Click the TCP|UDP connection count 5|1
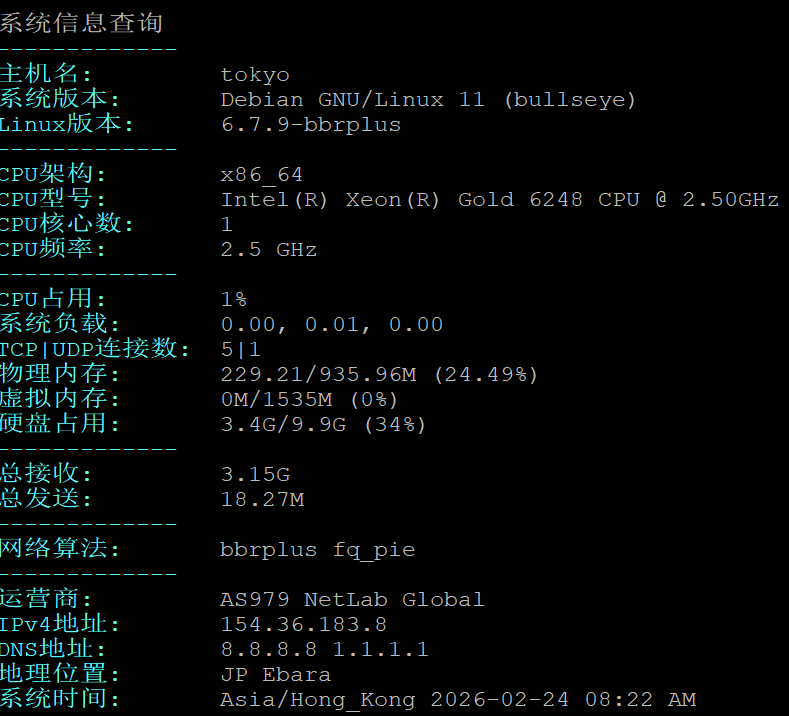Screen dimensions: 789x716 tap(240, 349)
